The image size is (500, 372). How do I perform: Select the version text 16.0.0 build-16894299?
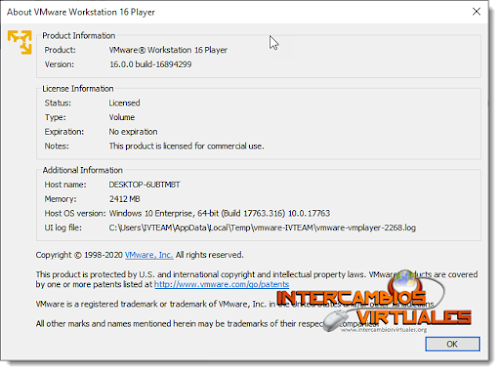pos(150,64)
